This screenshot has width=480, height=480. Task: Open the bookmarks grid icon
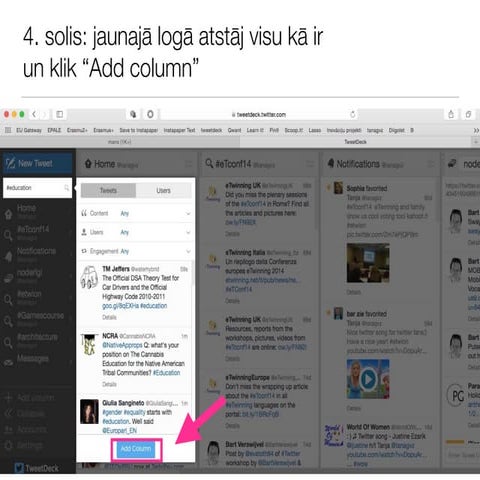coord(8,130)
